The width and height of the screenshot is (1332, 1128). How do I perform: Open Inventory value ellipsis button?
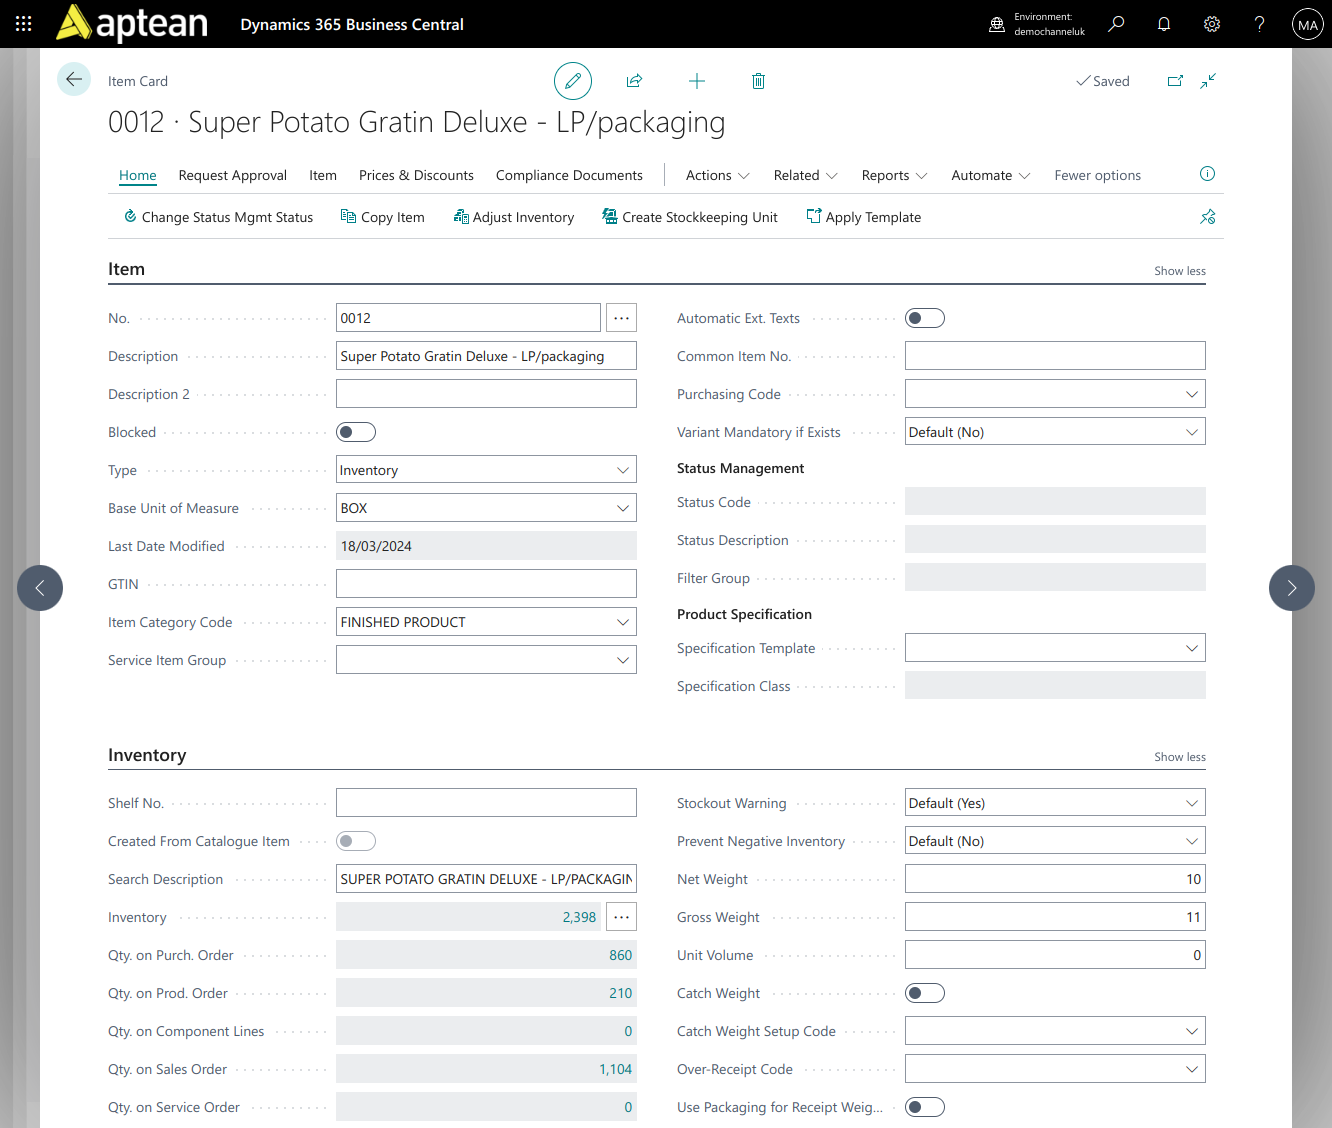tap(621, 917)
